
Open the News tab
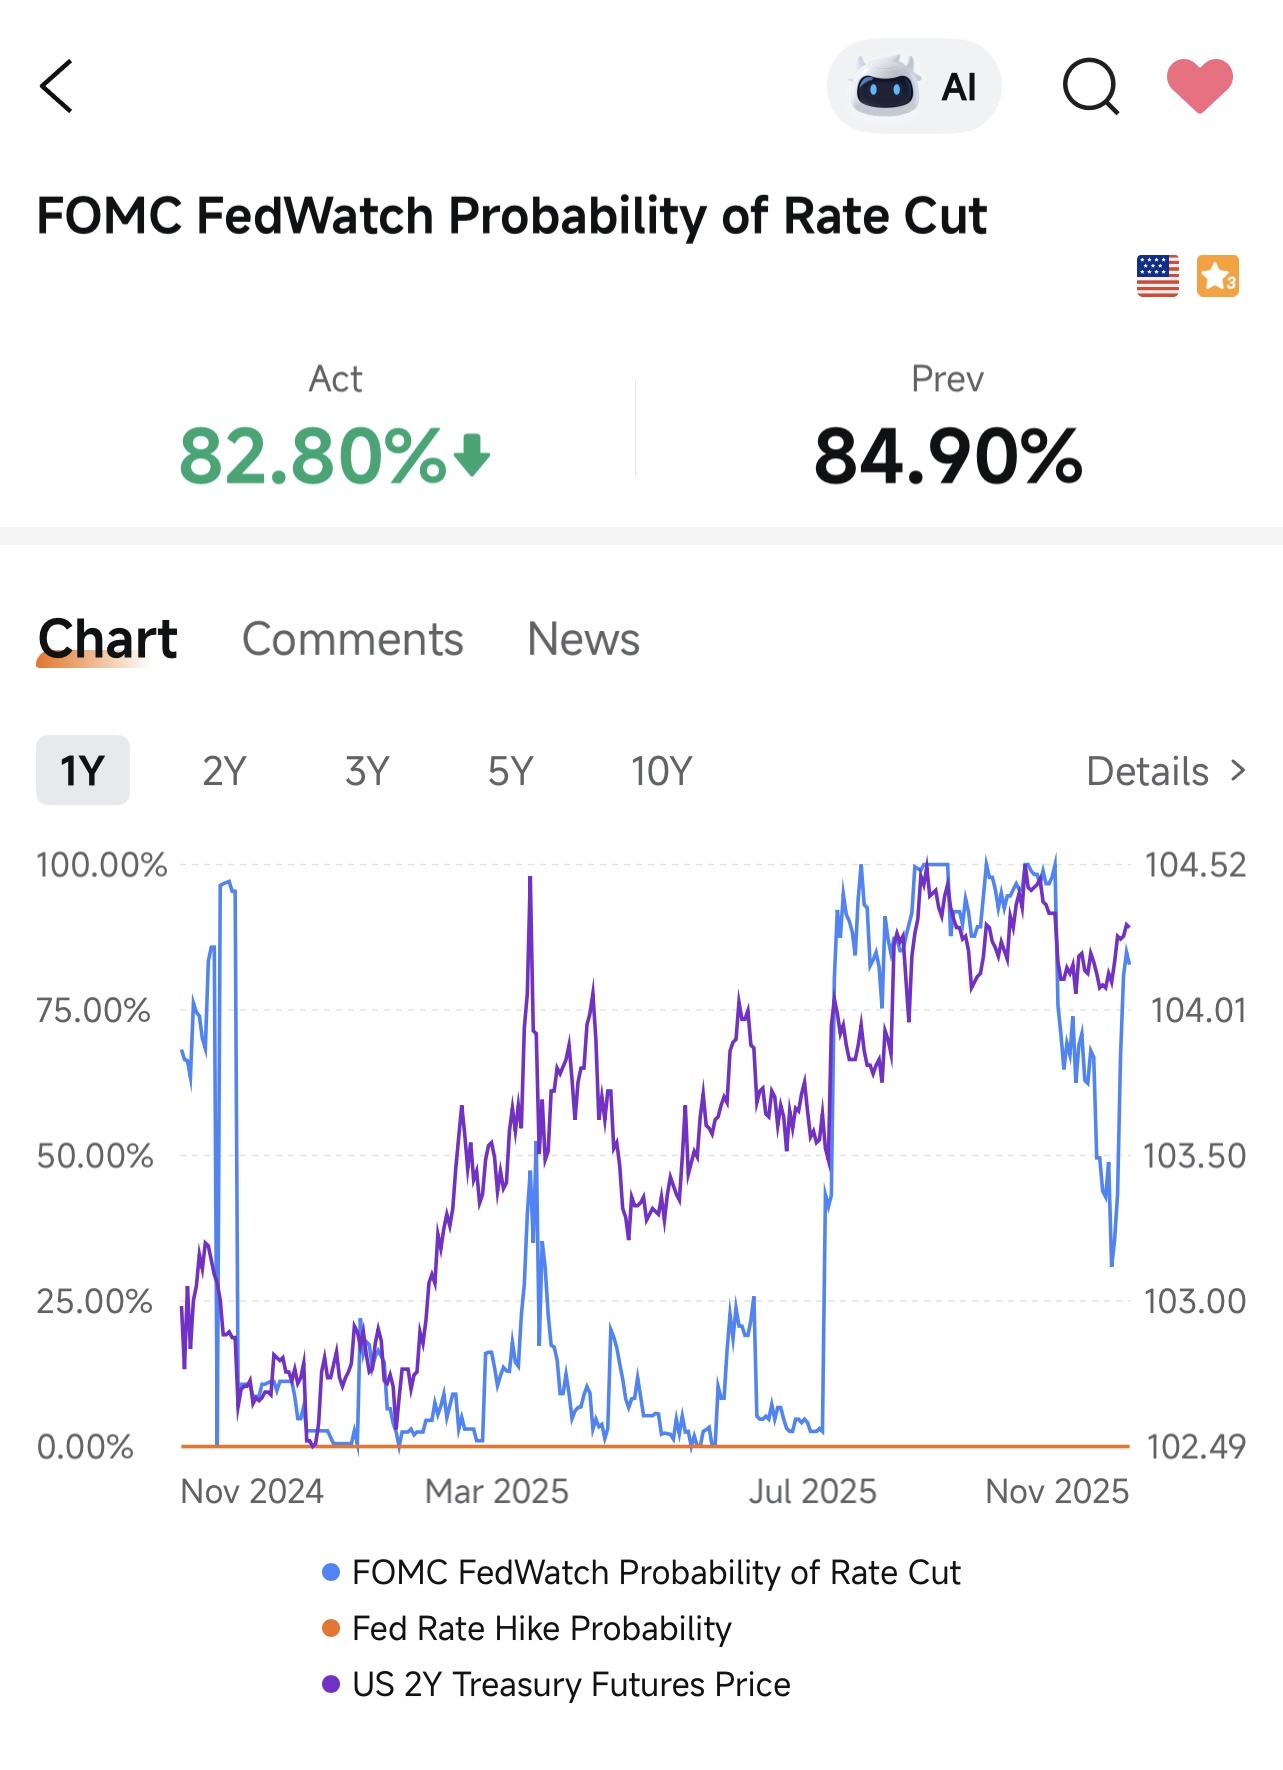point(583,640)
